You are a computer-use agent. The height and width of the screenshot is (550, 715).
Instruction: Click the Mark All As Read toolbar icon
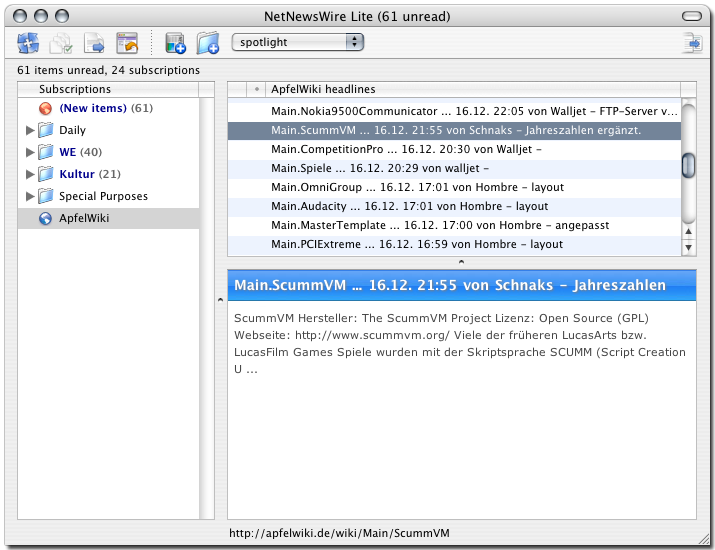[x=61, y=43]
